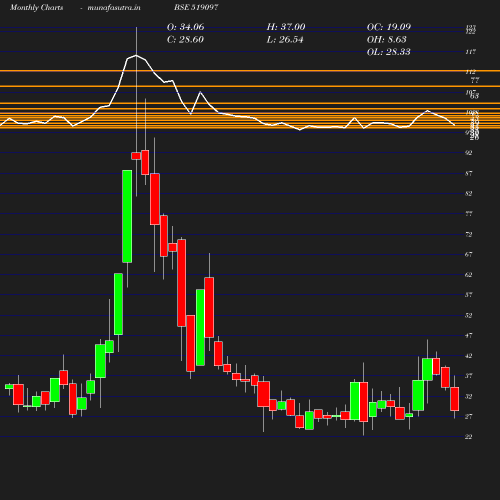Click the high value 'H: 37.00'
Image resolution: width=500 pixels, height=500 pixels.
coord(286,27)
